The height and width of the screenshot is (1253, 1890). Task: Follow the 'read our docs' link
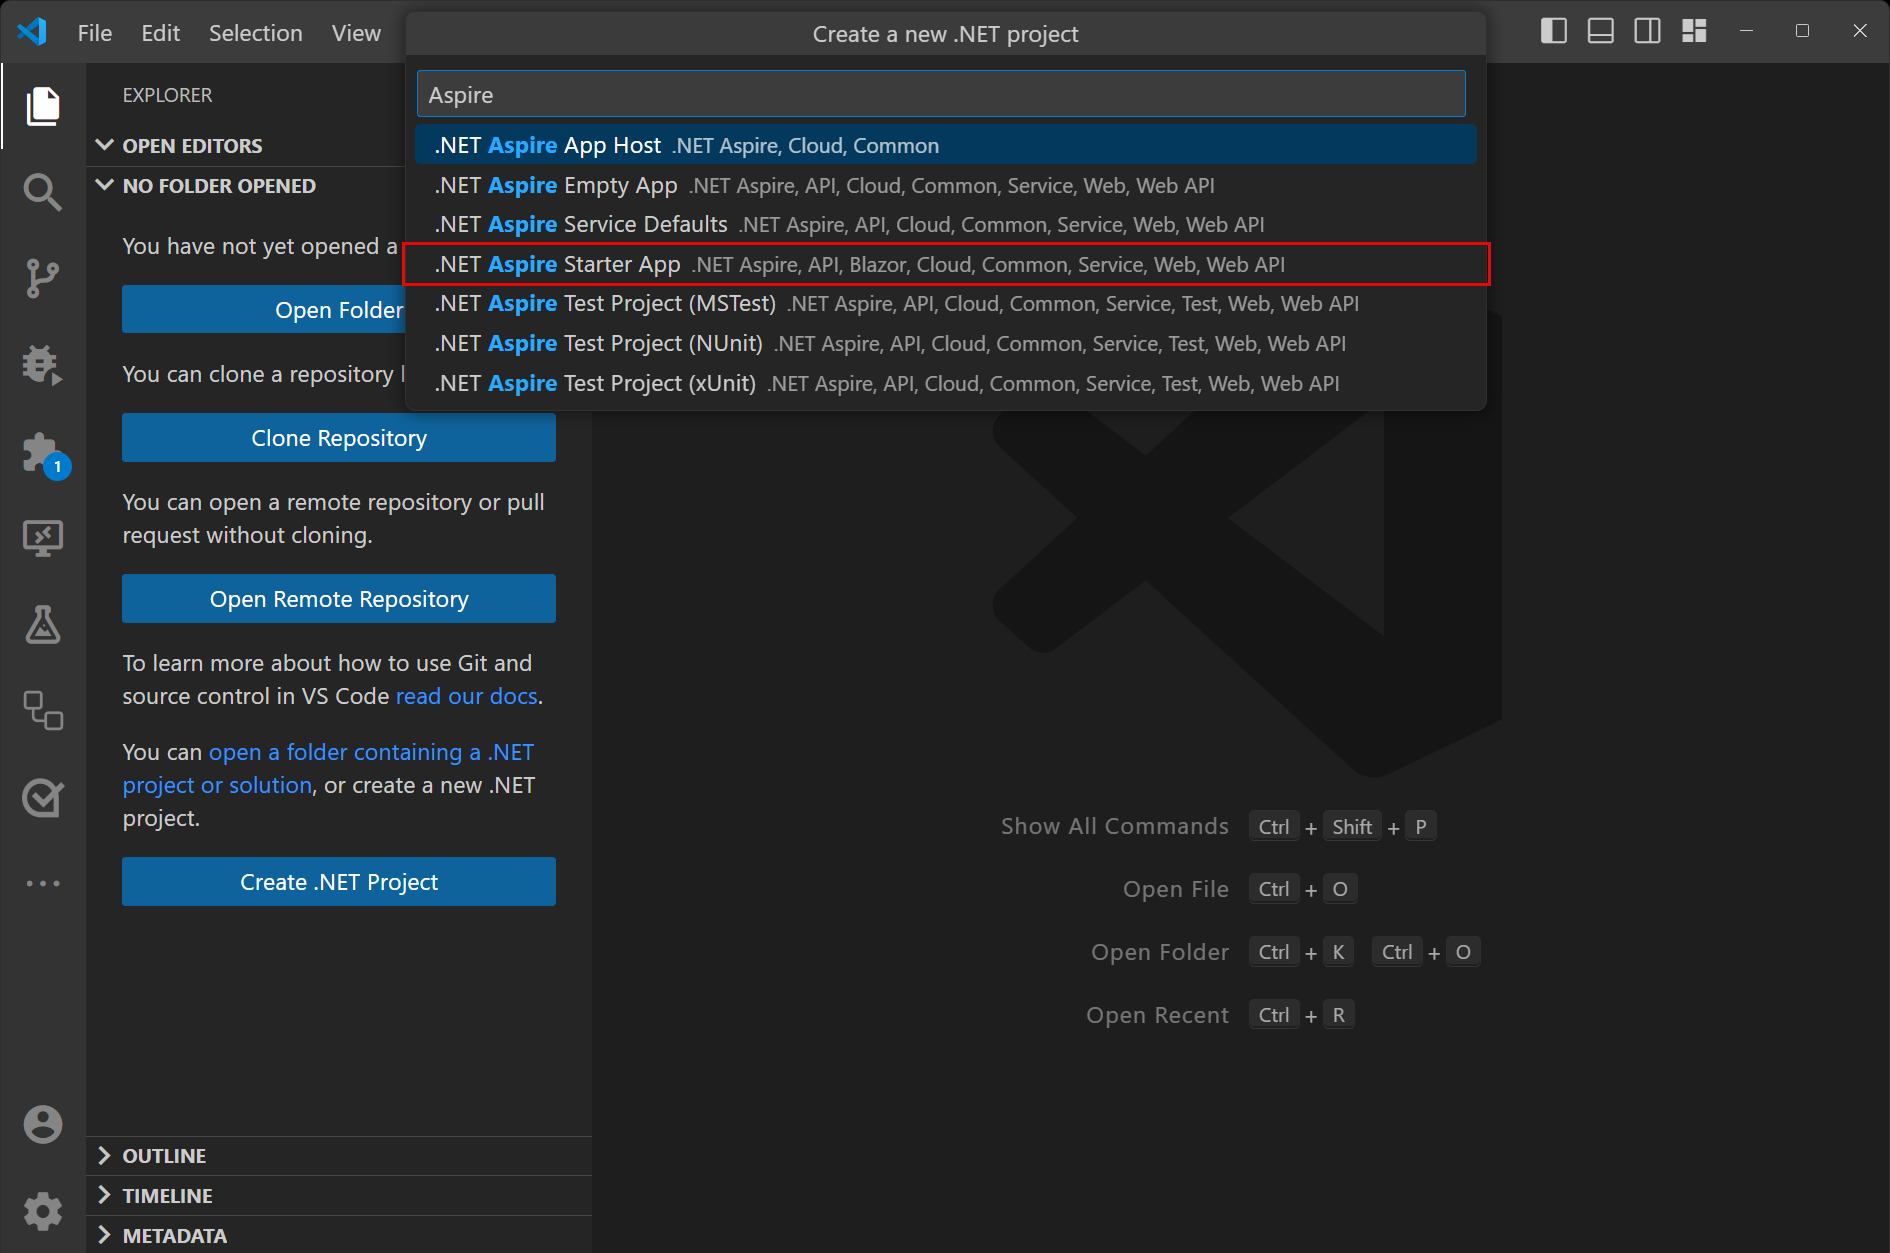tap(467, 696)
